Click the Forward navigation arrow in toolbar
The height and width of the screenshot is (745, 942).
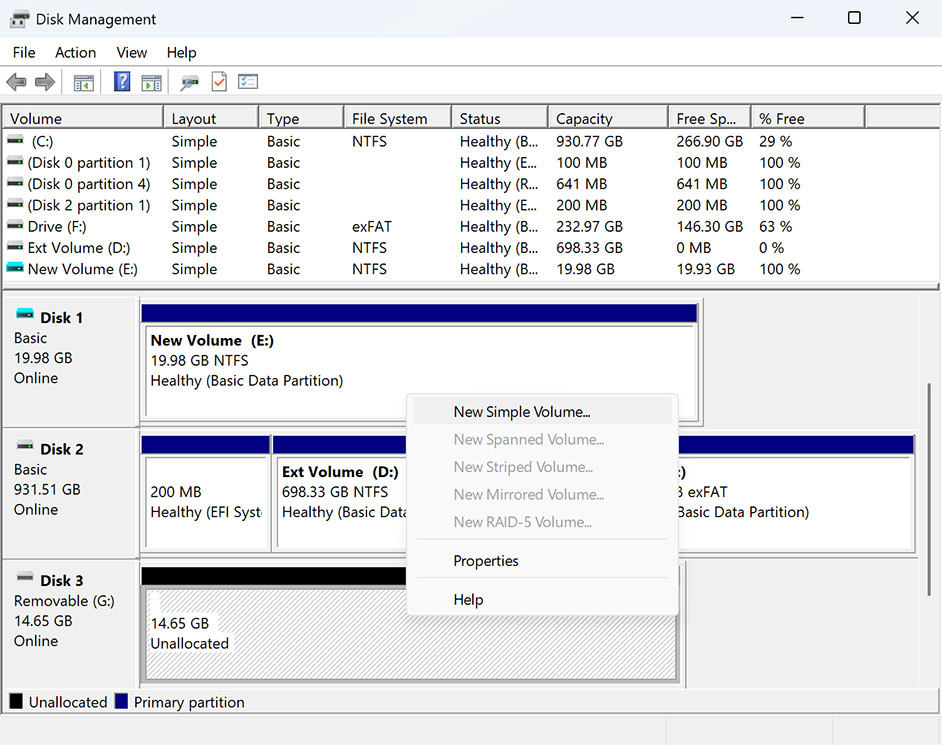(43, 81)
